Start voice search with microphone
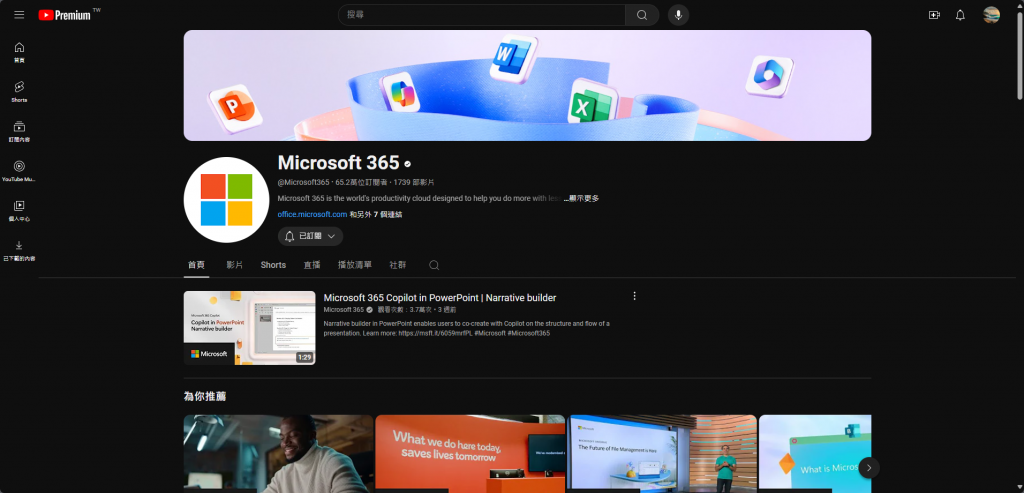The height and width of the screenshot is (493, 1024). (x=678, y=15)
